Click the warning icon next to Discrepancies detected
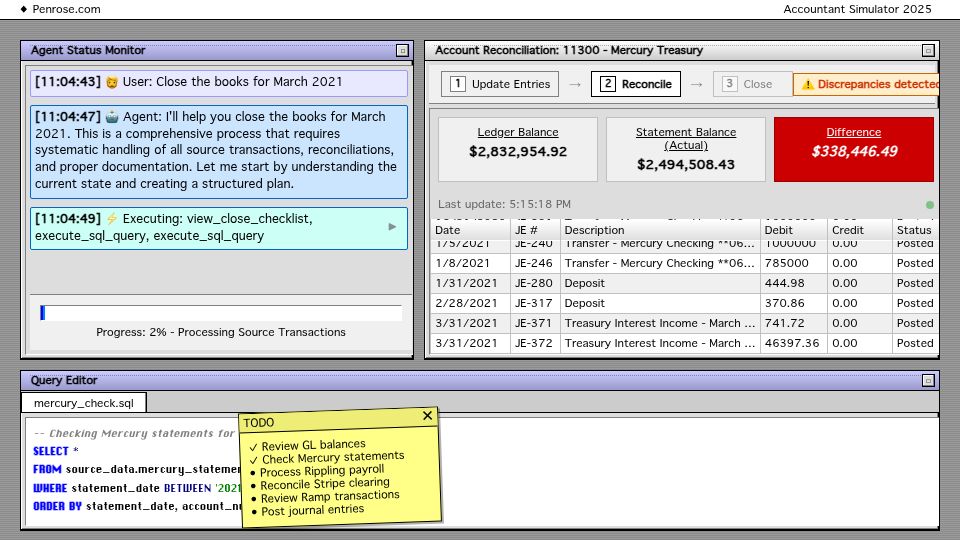The width and height of the screenshot is (960, 540). [x=808, y=84]
